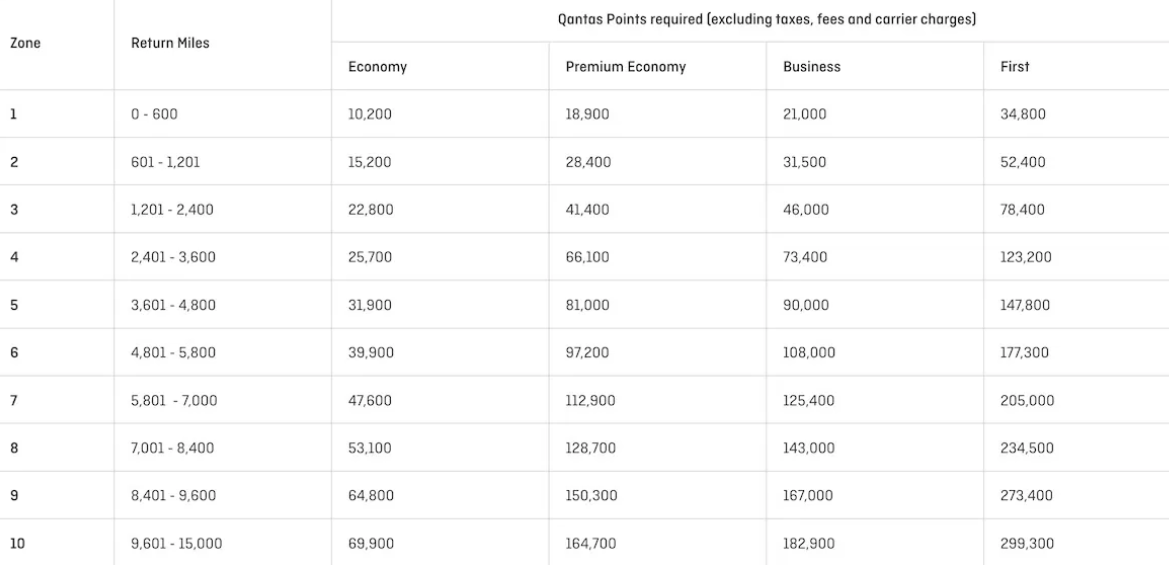The image size is (1169, 565).
Task: Click the Zone column header
Action: pyautogui.click(x=26, y=44)
